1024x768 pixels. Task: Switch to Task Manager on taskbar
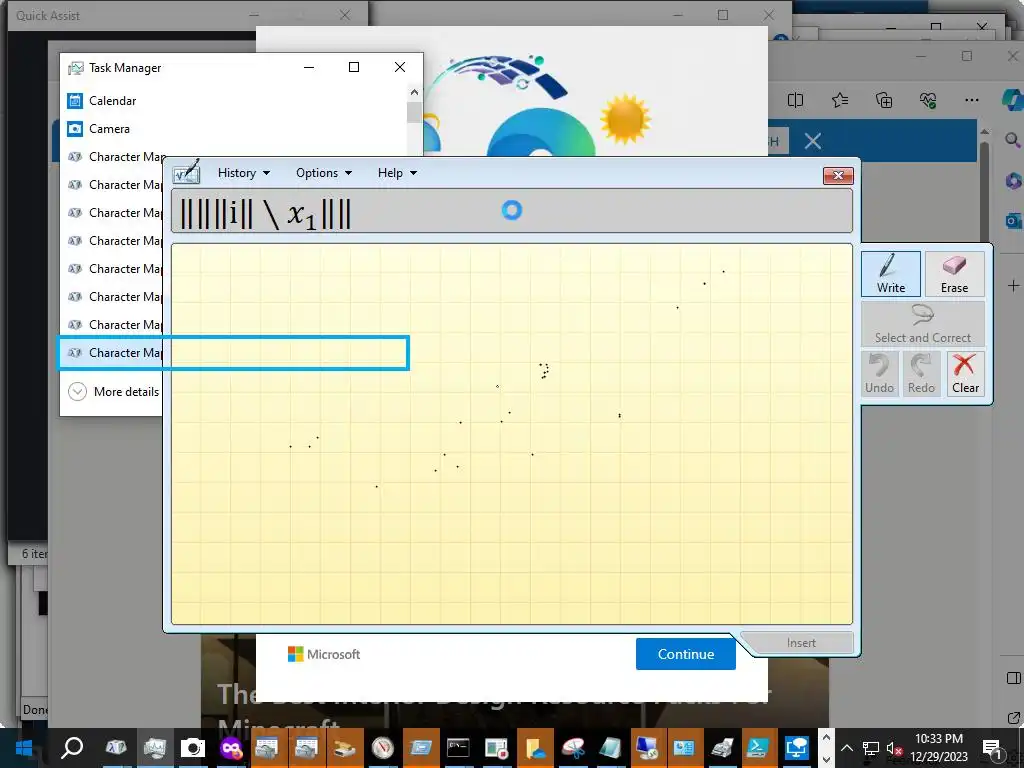(155, 748)
